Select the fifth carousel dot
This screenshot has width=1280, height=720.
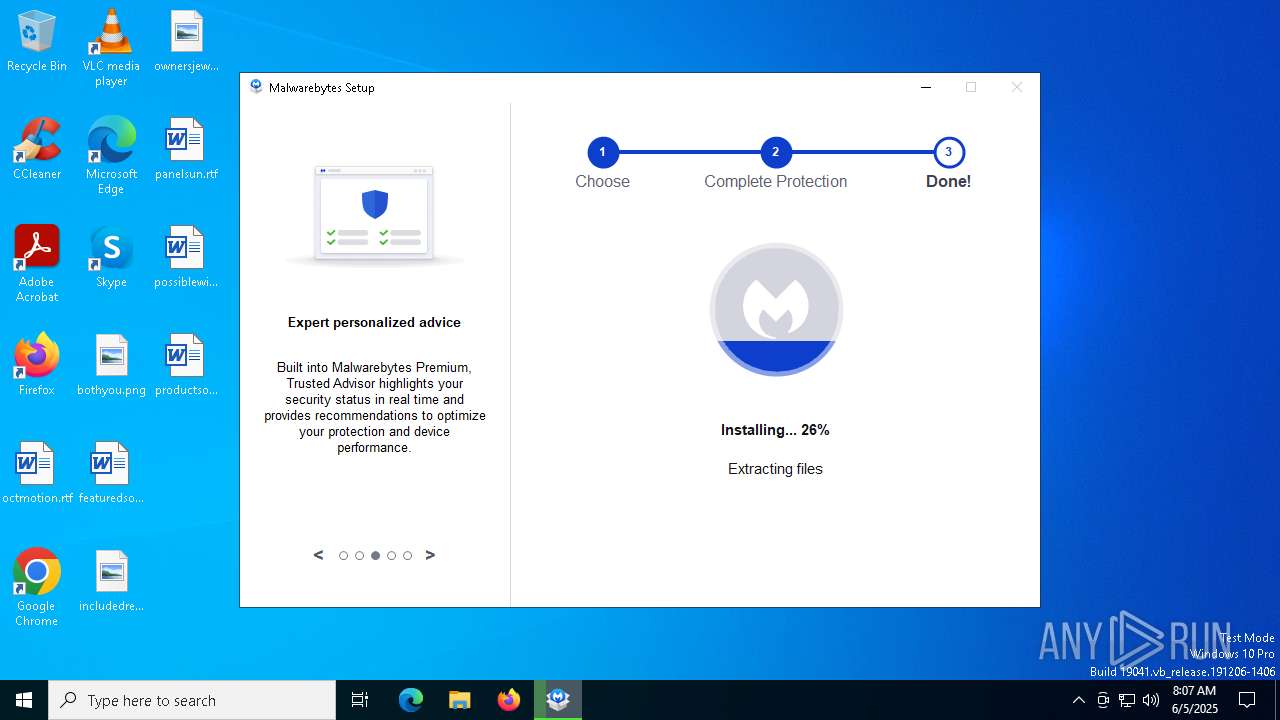pos(407,556)
